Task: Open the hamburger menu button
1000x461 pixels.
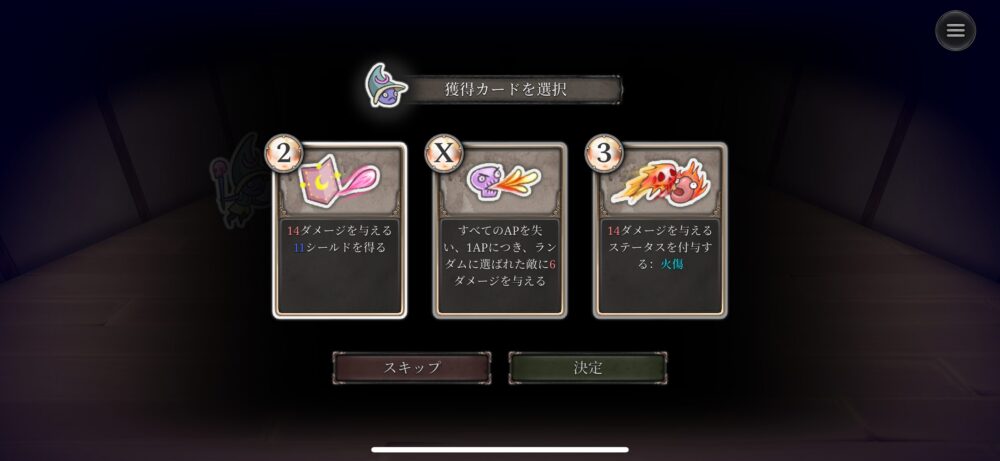Action: point(955,31)
